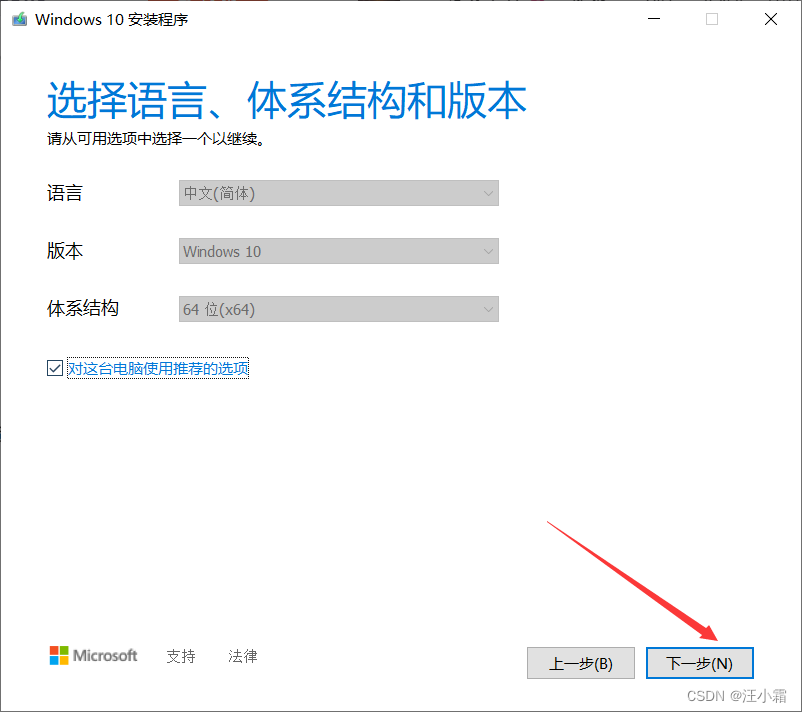
Task: Click the 上一步(B) button
Action: [581, 663]
